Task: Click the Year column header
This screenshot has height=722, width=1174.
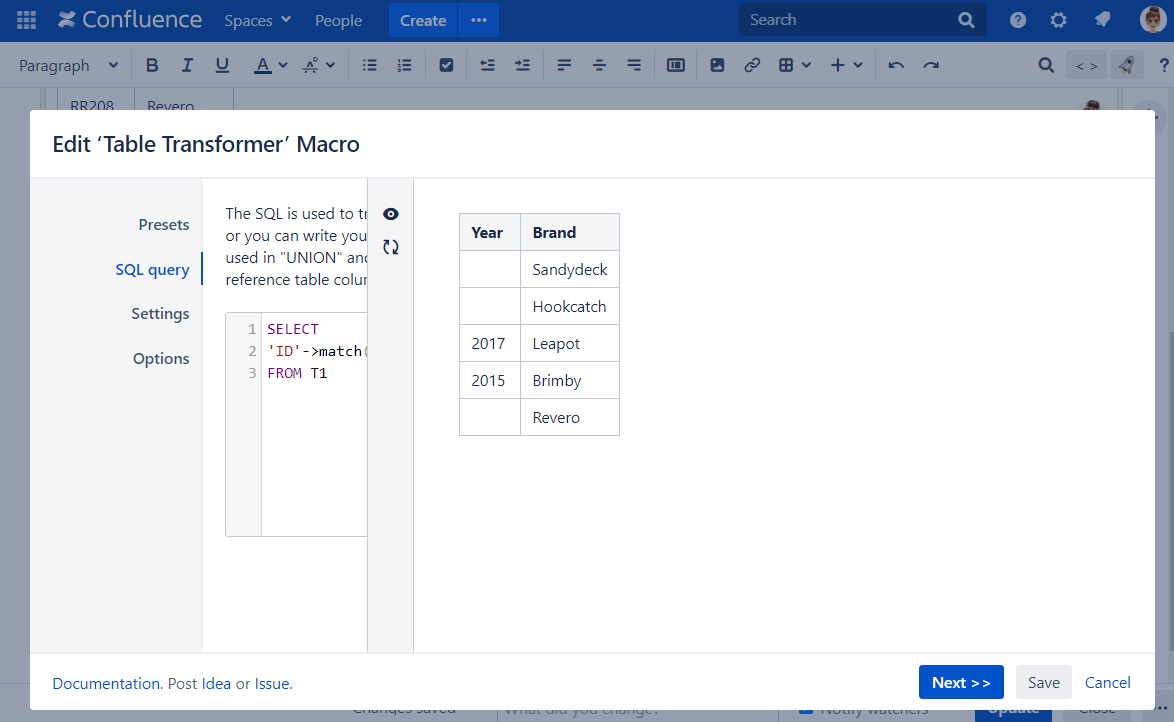Action: (490, 232)
